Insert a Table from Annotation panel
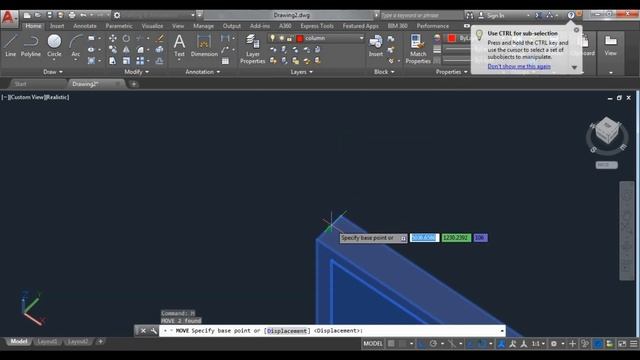The height and width of the screenshot is (360, 640). tap(225, 61)
